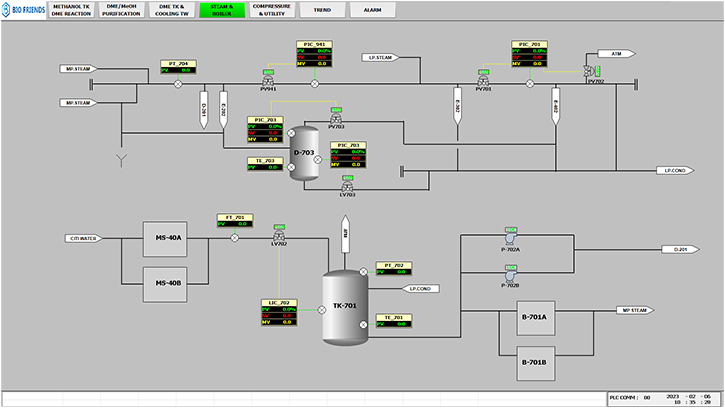
Task: Open the PIC_941 controller faceplate title
Action: coord(314,44)
